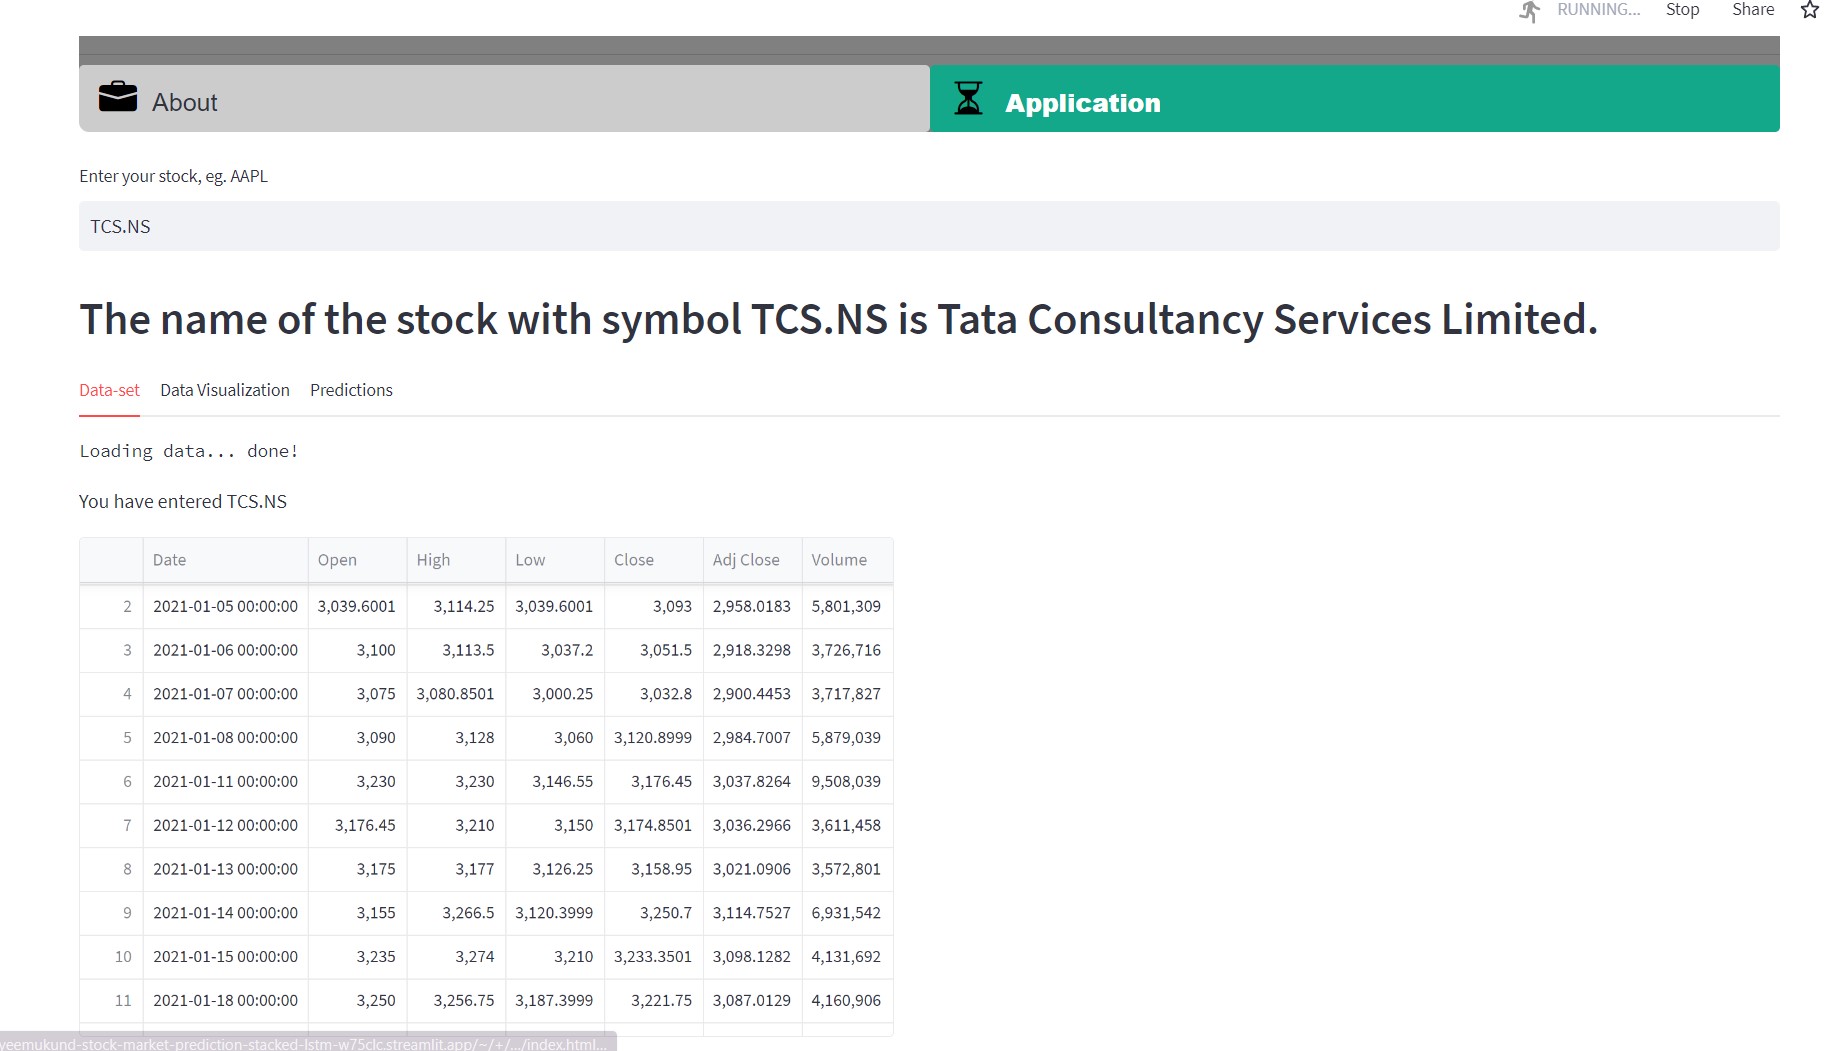Click Volume value 4,160,906
Viewport: 1830px width, 1051px height.
pos(847,1001)
